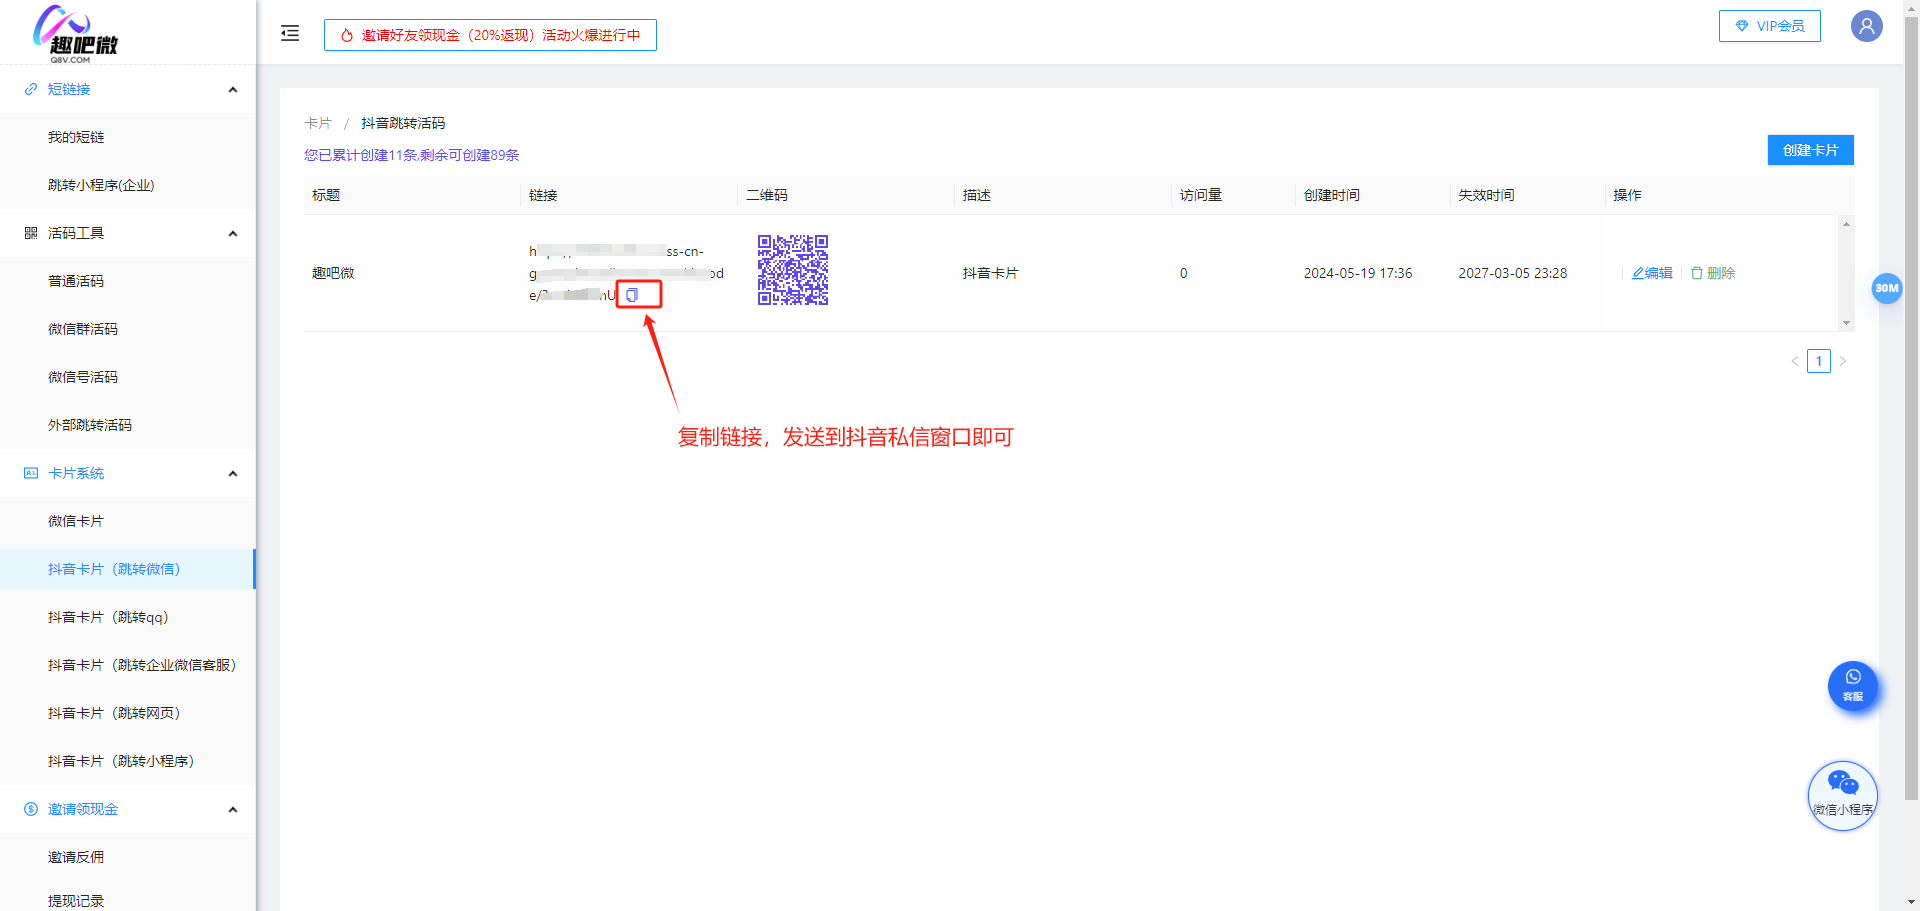1920x911 pixels.
Task: Click the table scrollbar down arrow
Action: 1846,323
